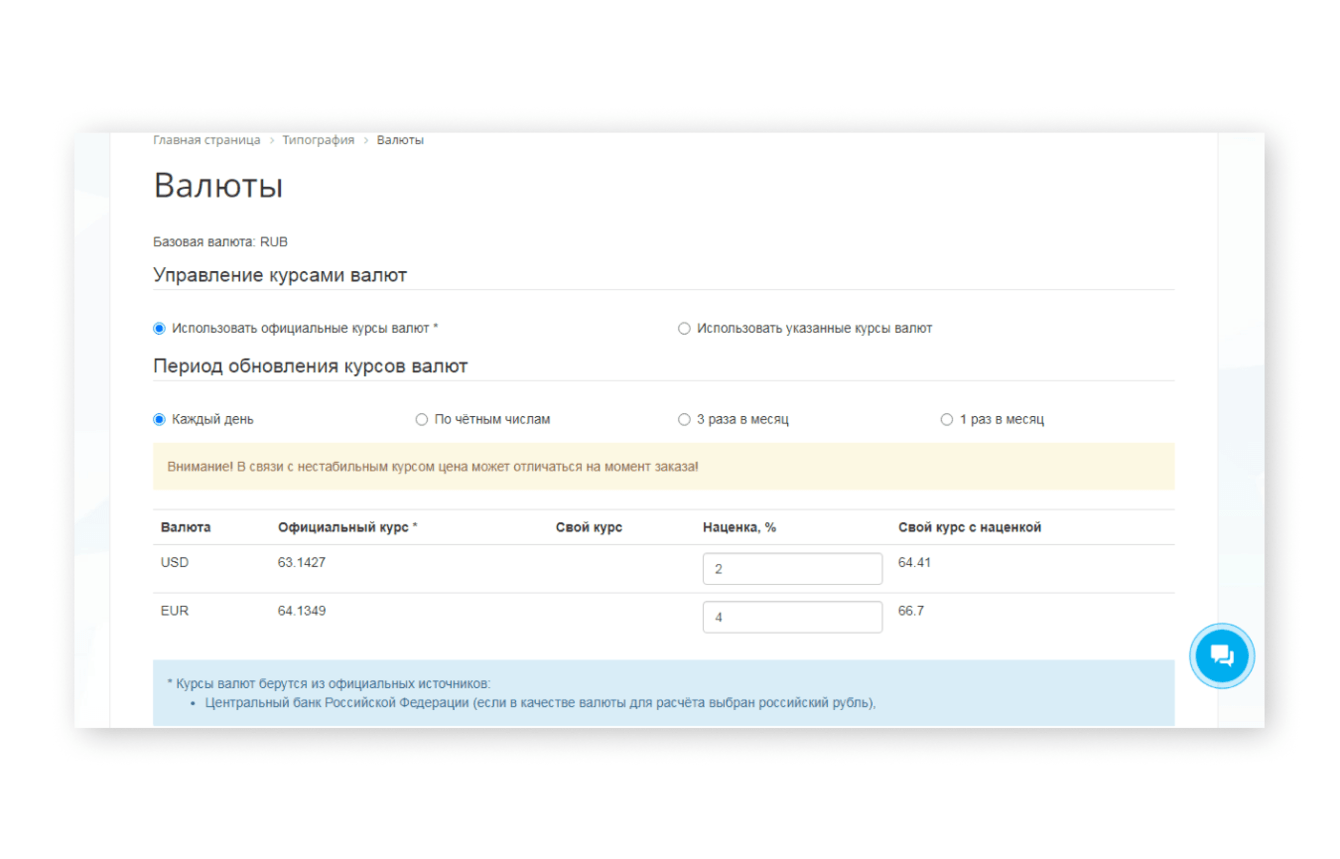Viewport: 1340px width, 859px height.
Task: Click the EUR official rate 64.1349
Action: click(x=302, y=611)
